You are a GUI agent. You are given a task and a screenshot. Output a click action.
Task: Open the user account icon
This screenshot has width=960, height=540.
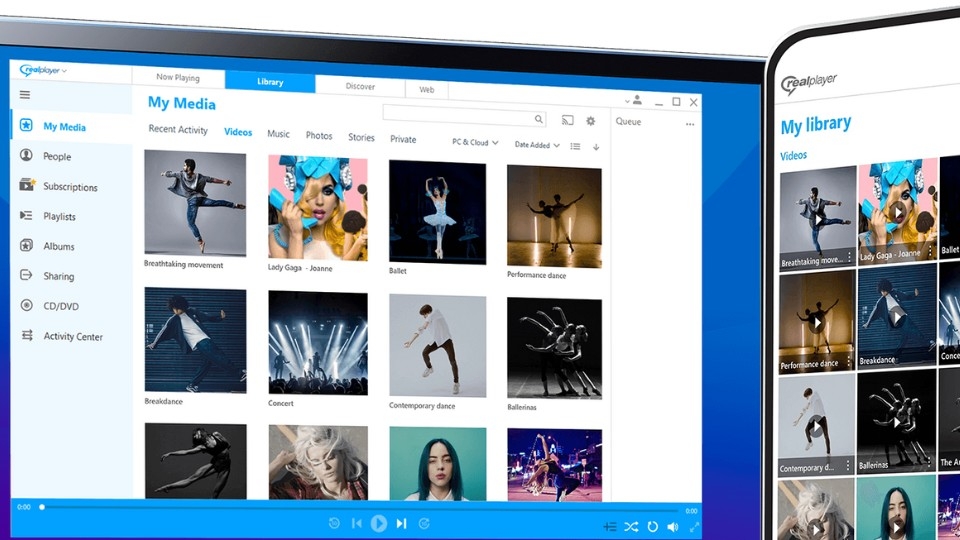click(637, 99)
